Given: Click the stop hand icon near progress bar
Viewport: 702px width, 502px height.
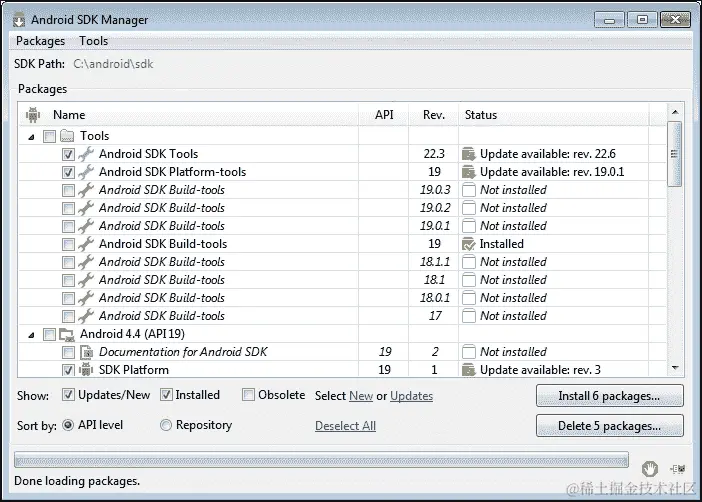Looking at the screenshot, I should 649,469.
